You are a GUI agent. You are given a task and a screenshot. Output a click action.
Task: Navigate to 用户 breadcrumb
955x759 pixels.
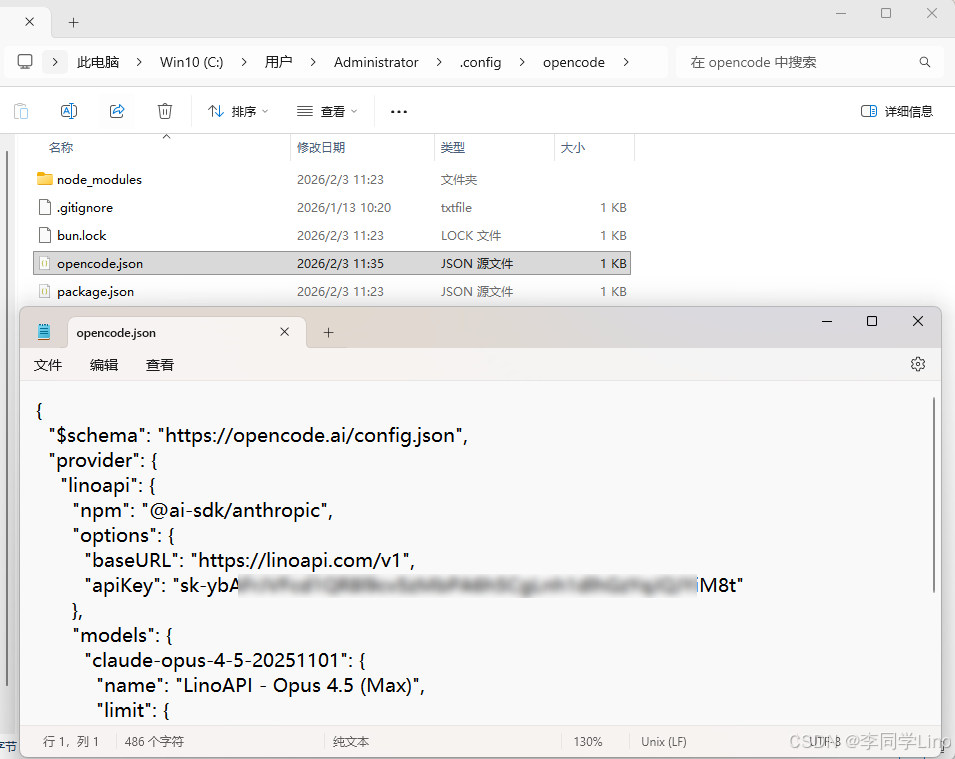tap(278, 62)
